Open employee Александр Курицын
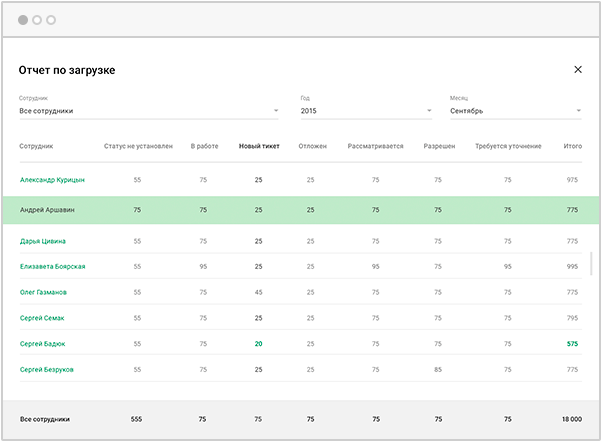Screen dimensions: 604x442 point(52,180)
